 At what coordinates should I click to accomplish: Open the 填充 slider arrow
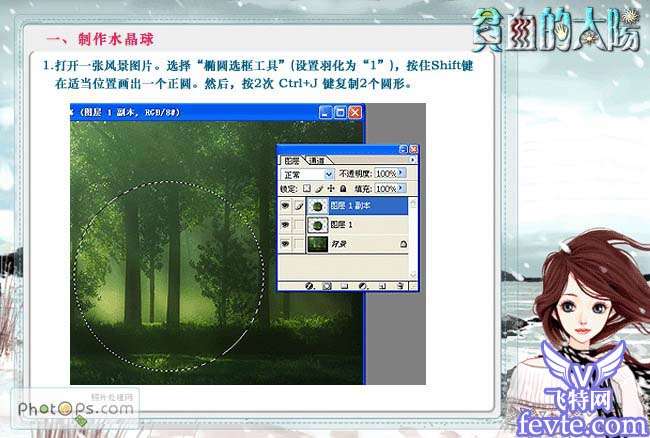401,188
